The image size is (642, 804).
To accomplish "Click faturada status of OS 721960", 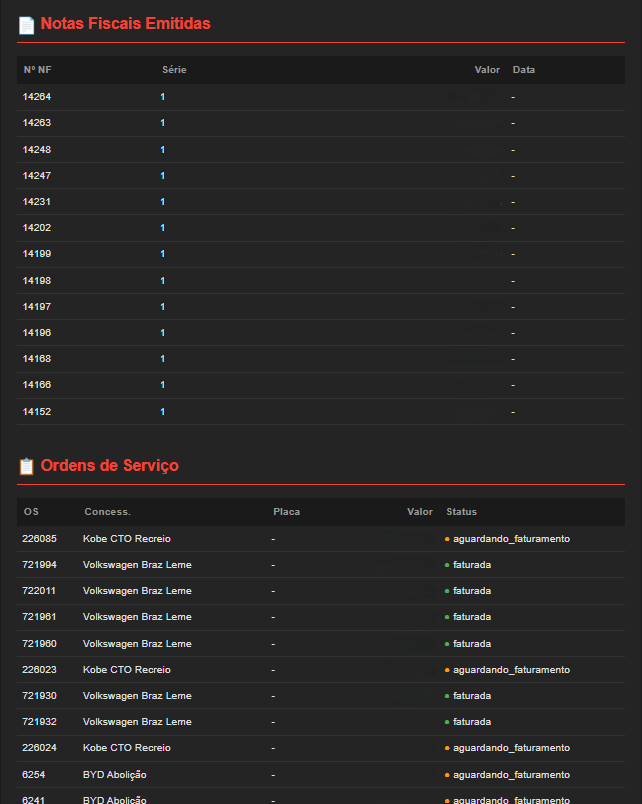I will 472,644.
